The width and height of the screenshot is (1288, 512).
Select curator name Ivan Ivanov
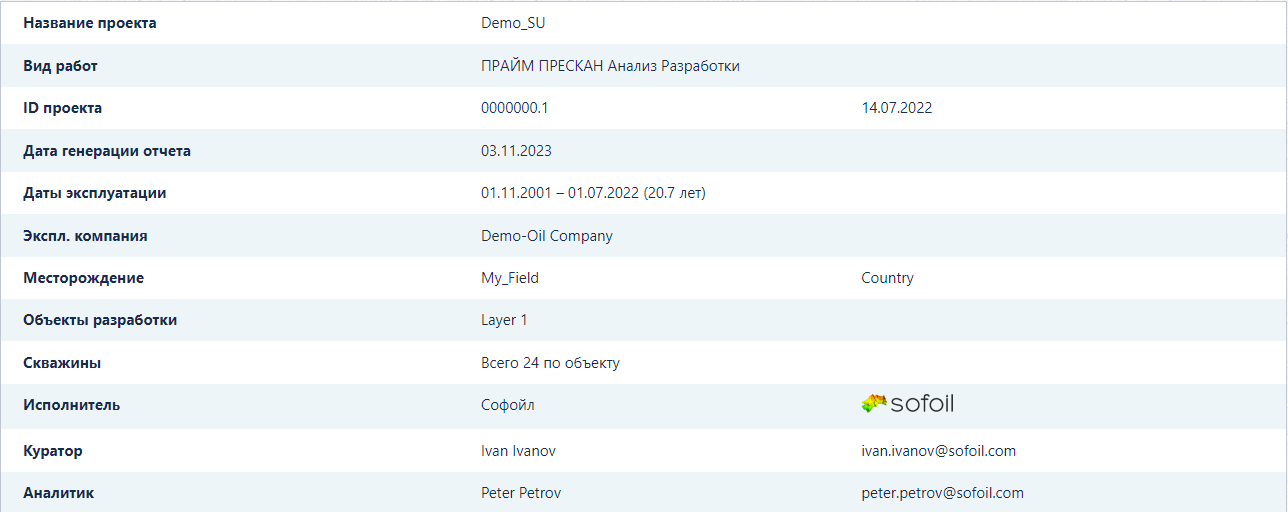pos(518,451)
